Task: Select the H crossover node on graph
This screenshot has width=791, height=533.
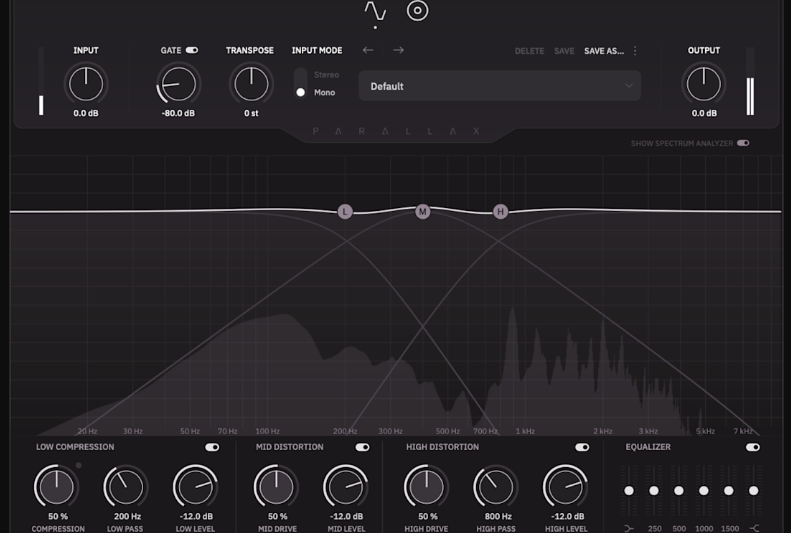Action: click(500, 211)
